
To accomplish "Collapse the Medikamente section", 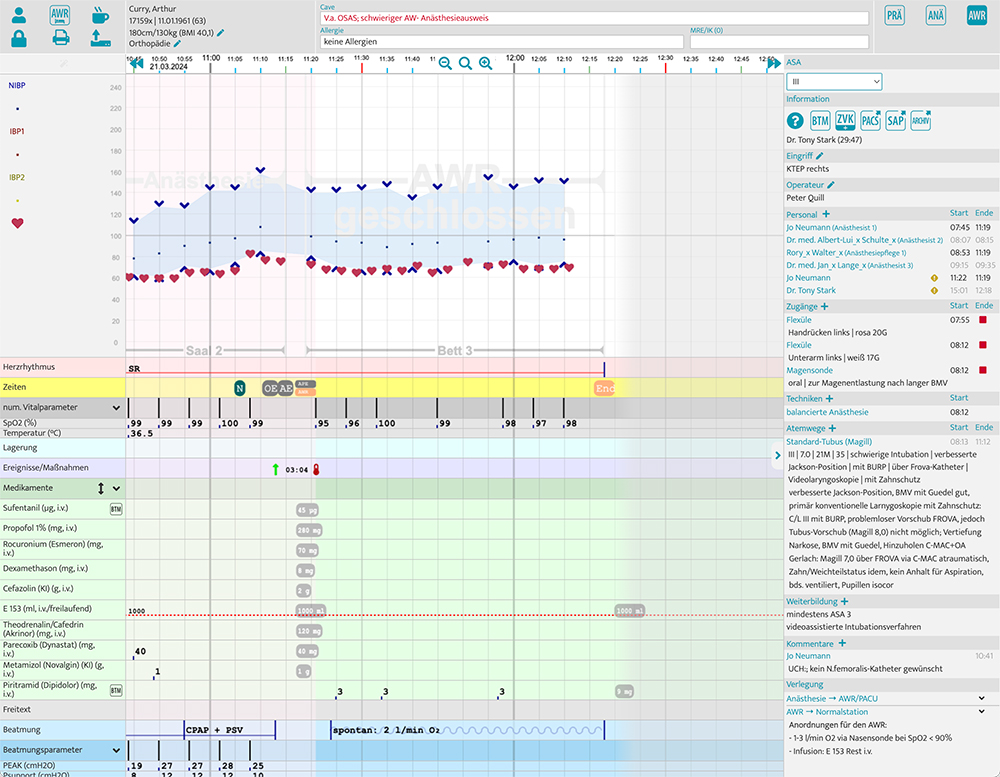I will click(116, 488).
